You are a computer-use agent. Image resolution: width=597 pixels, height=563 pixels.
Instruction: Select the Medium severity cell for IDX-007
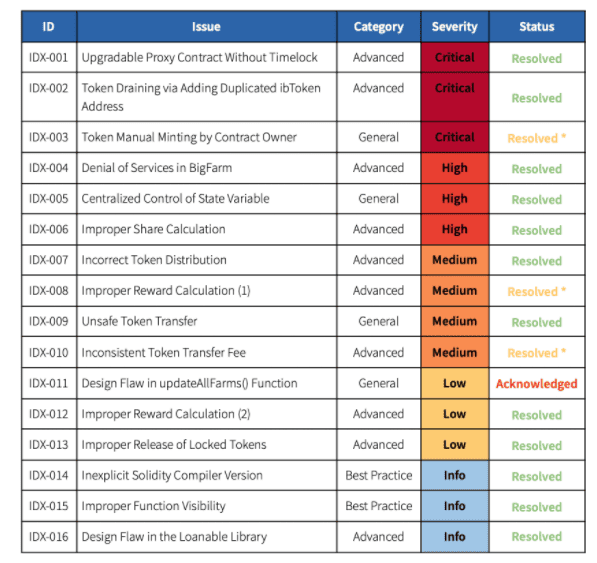click(455, 260)
